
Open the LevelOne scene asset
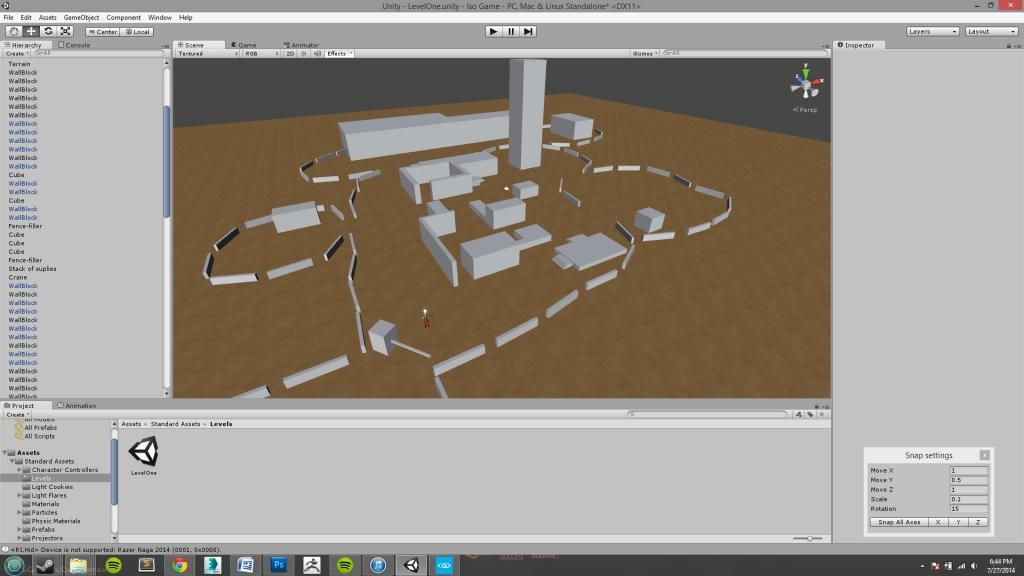point(143,452)
